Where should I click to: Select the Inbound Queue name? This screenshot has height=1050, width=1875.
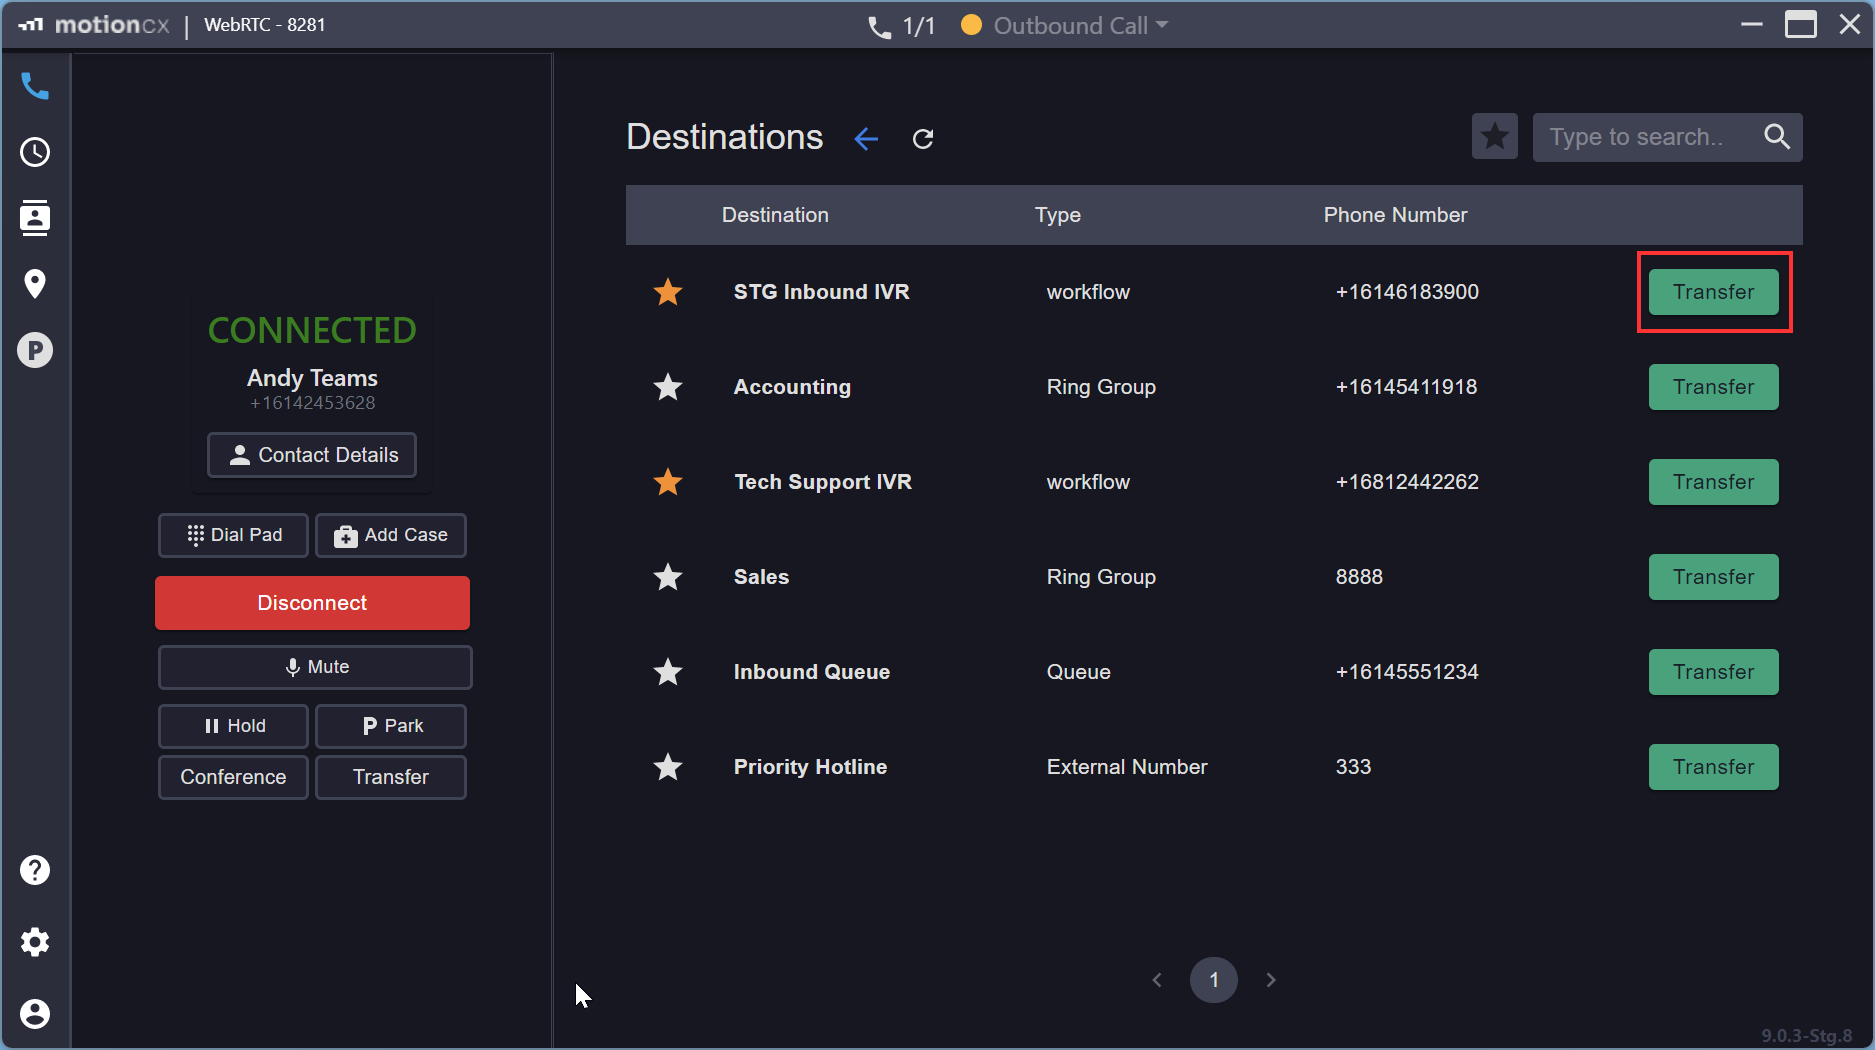(812, 672)
